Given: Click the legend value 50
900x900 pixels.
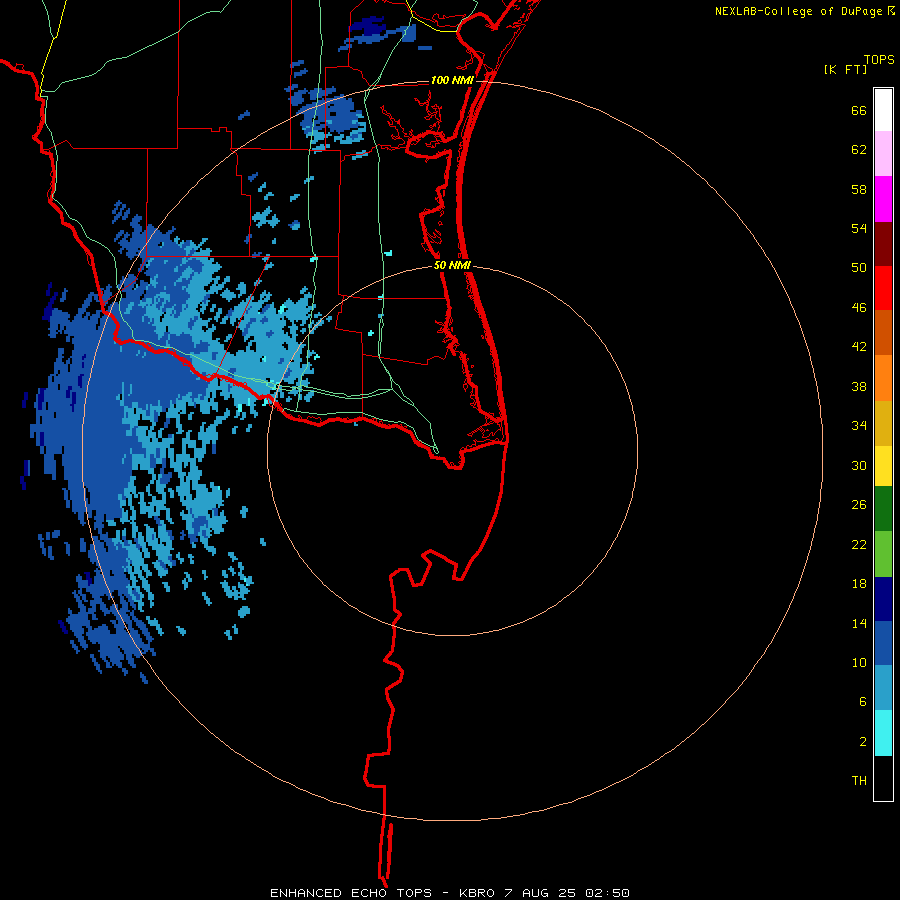Looking at the screenshot, I should (x=859, y=267).
